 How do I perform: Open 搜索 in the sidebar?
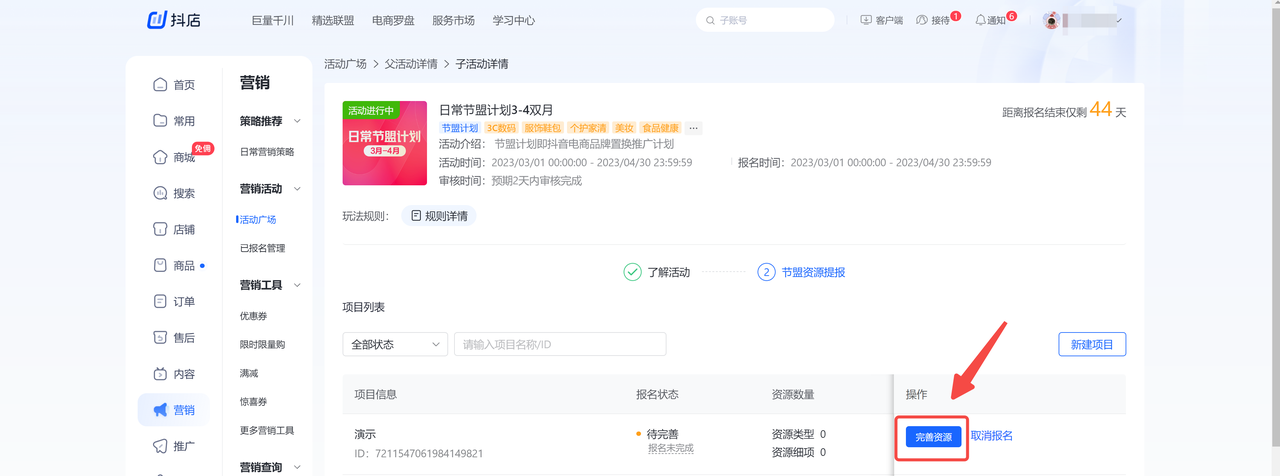coord(174,193)
